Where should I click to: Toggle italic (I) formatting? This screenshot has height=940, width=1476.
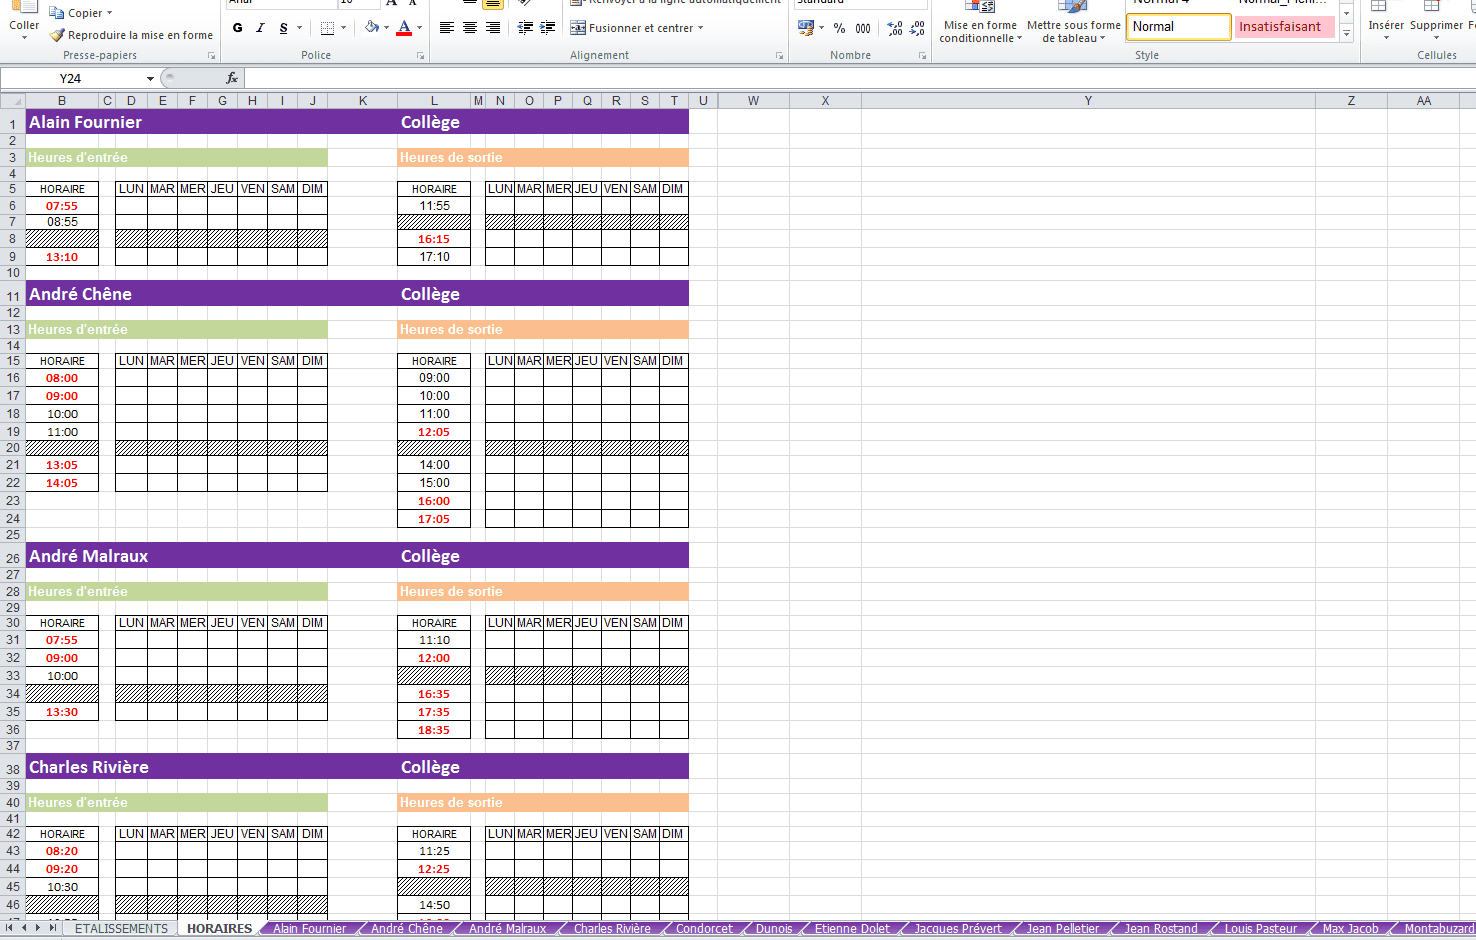click(260, 28)
